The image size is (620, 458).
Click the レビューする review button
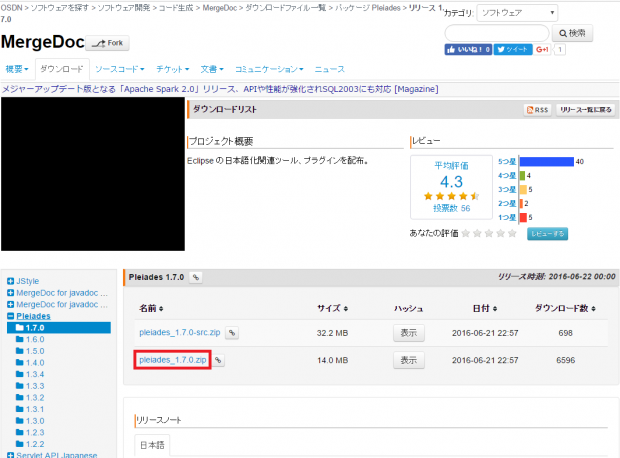(547, 234)
